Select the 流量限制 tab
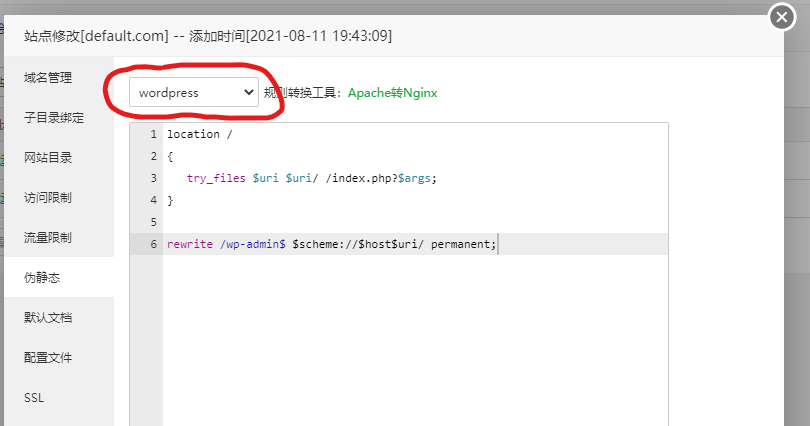This screenshot has height=426, width=810. pos(59,238)
